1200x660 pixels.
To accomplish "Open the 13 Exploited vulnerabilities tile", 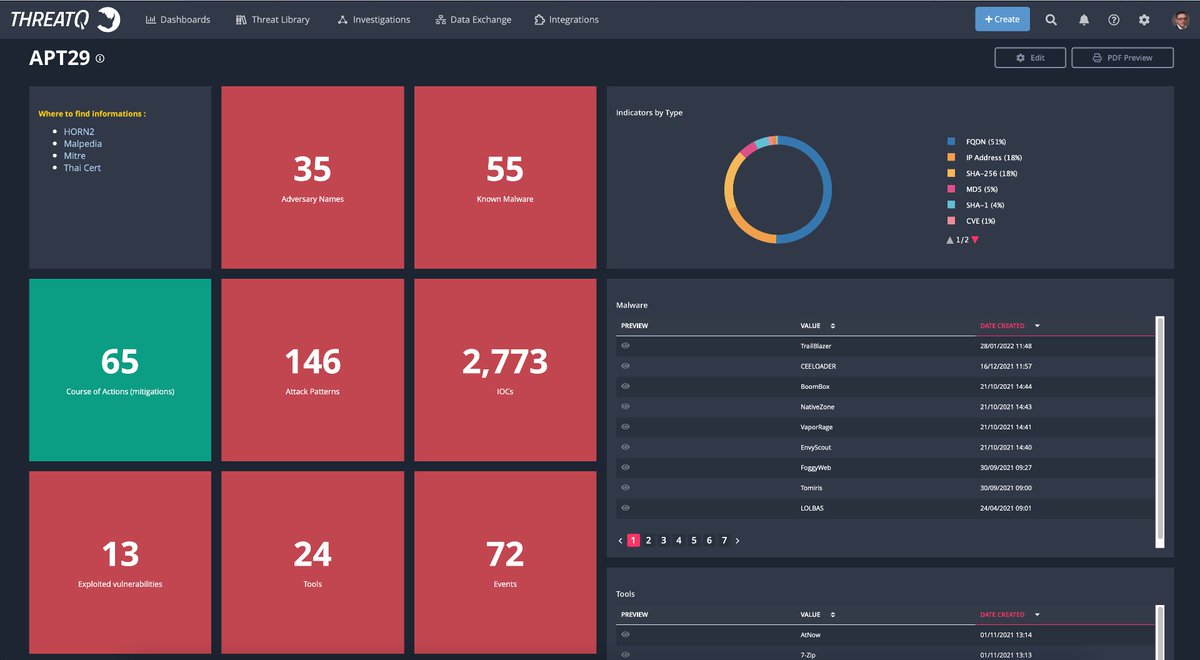I will coord(120,563).
